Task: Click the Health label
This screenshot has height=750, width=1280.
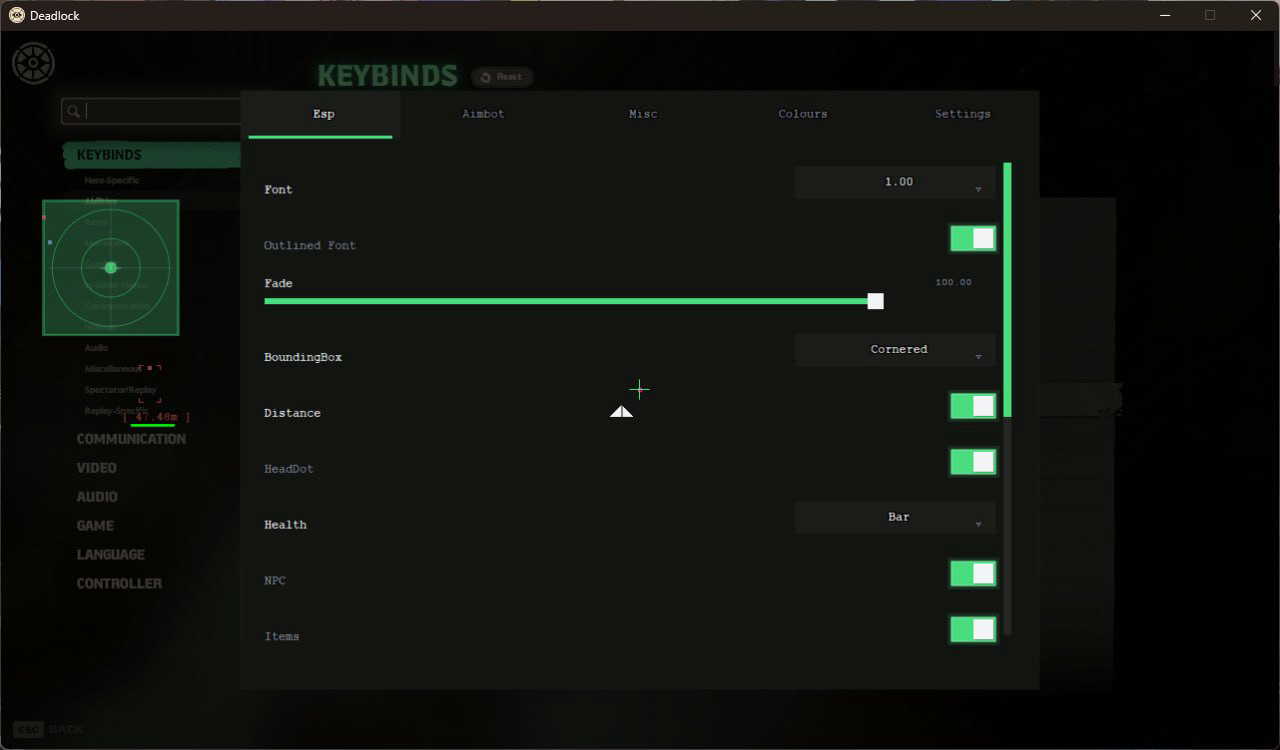Action: pyautogui.click(x=285, y=525)
